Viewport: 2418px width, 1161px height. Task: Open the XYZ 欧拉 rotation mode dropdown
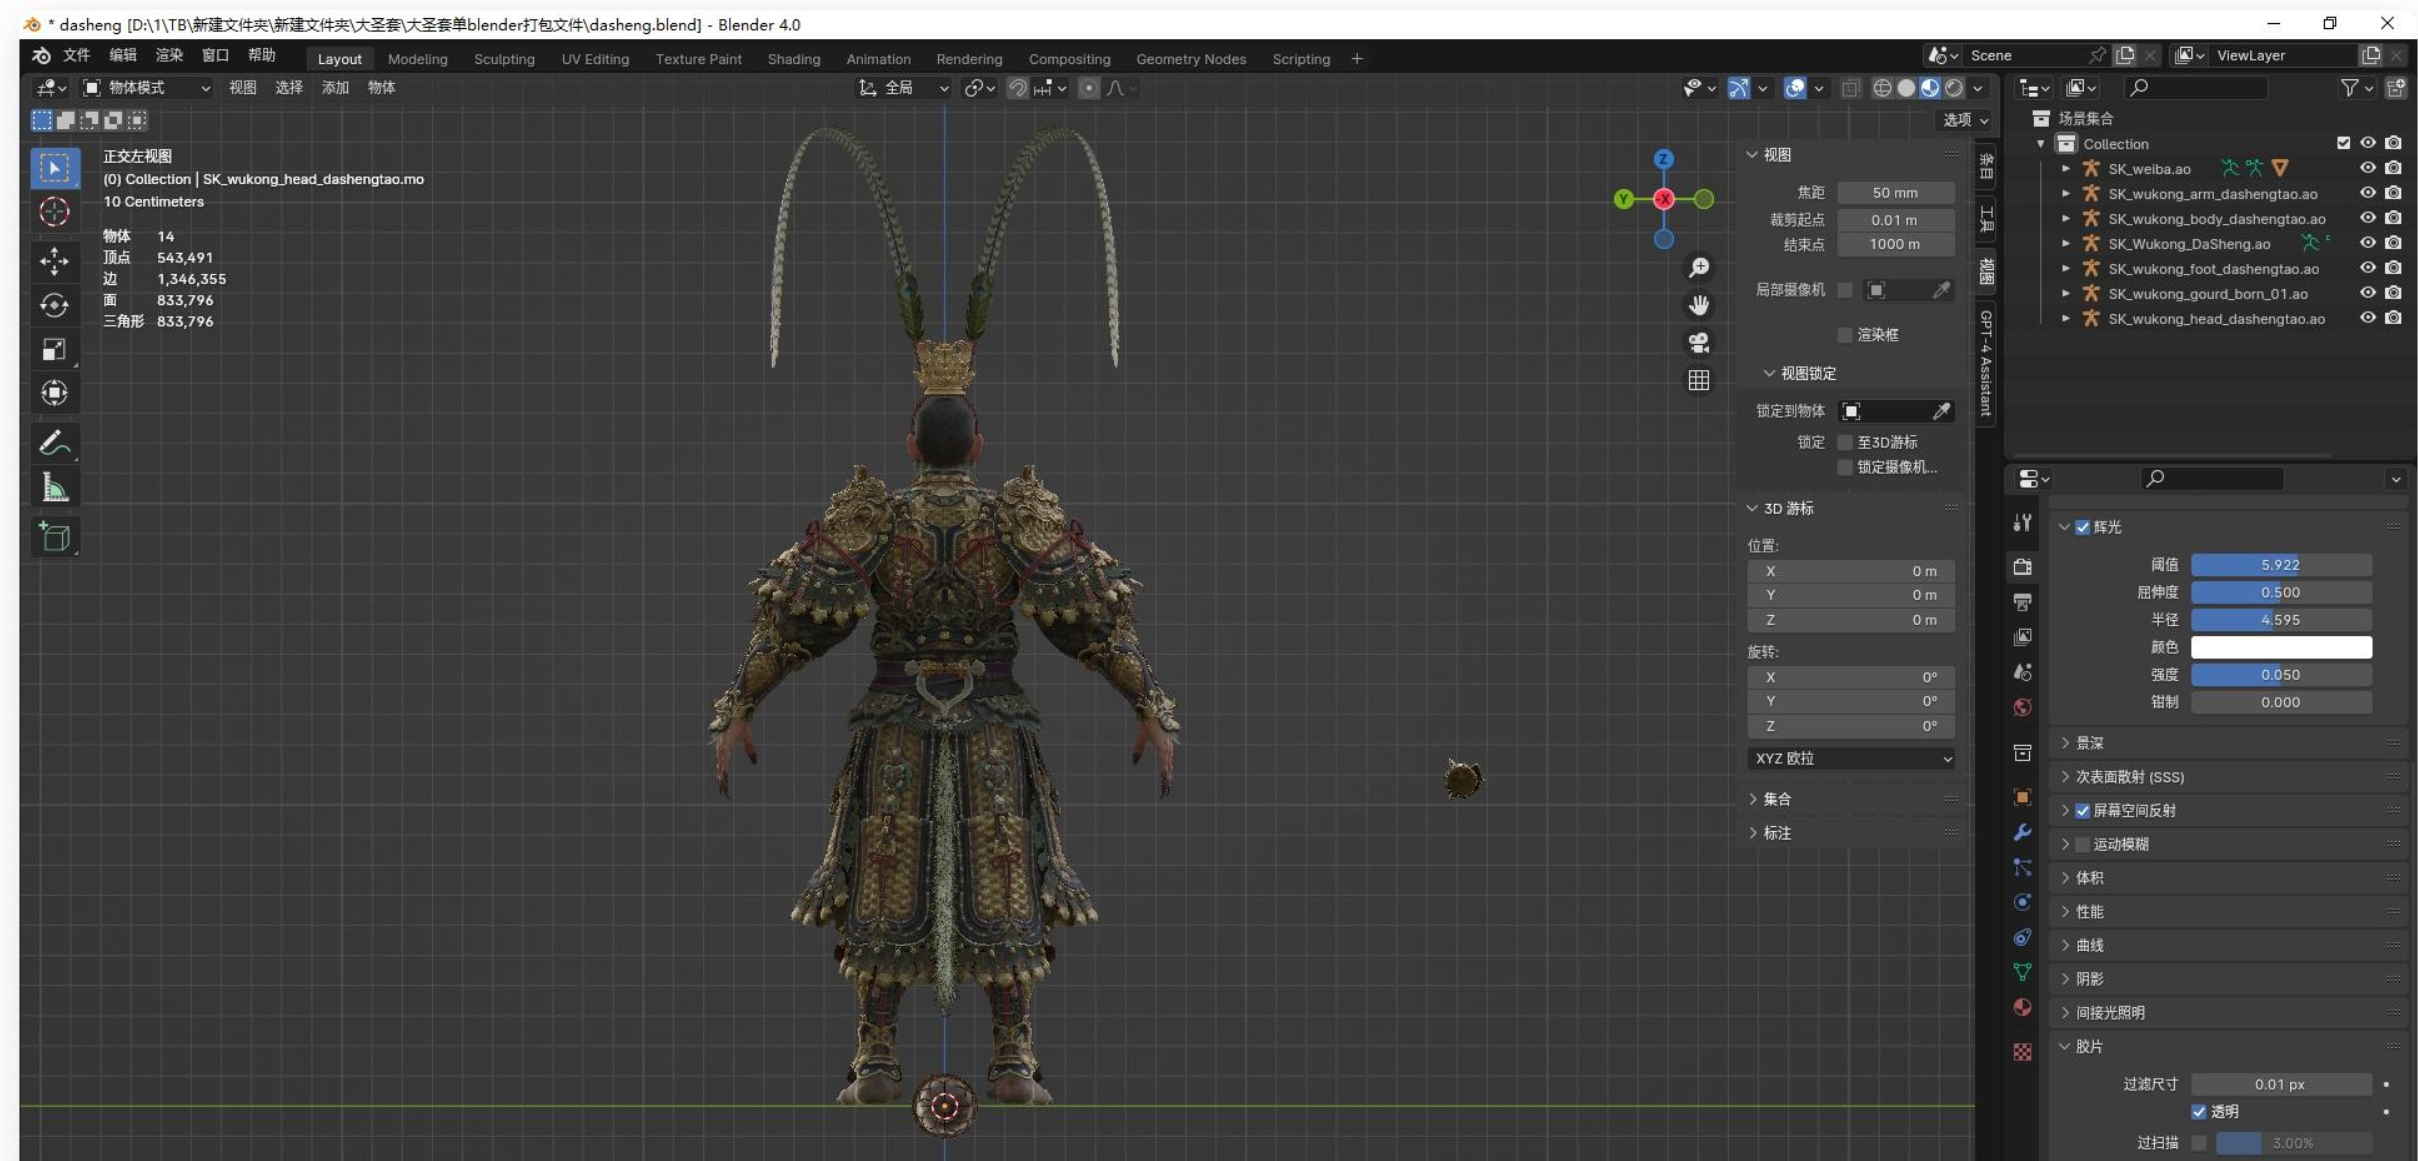(1851, 758)
